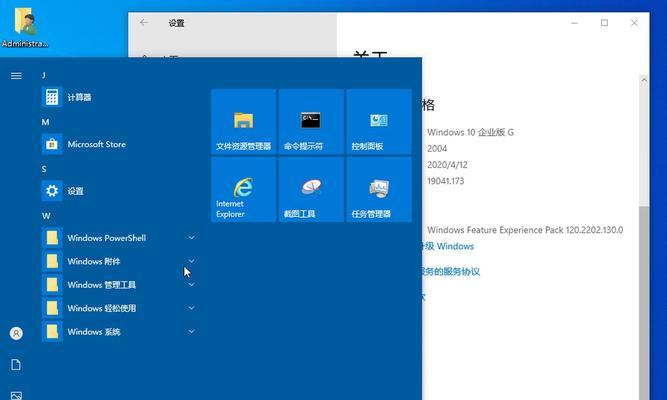Select the install date 2020/4/12
Screen dimensions: 667x400
point(447,165)
